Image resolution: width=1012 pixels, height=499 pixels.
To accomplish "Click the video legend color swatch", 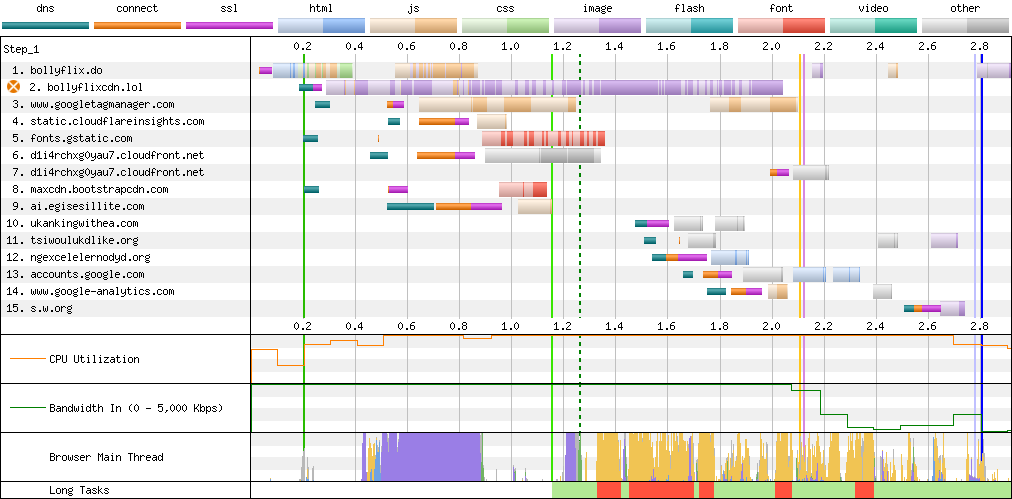I will (x=873, y=25).
